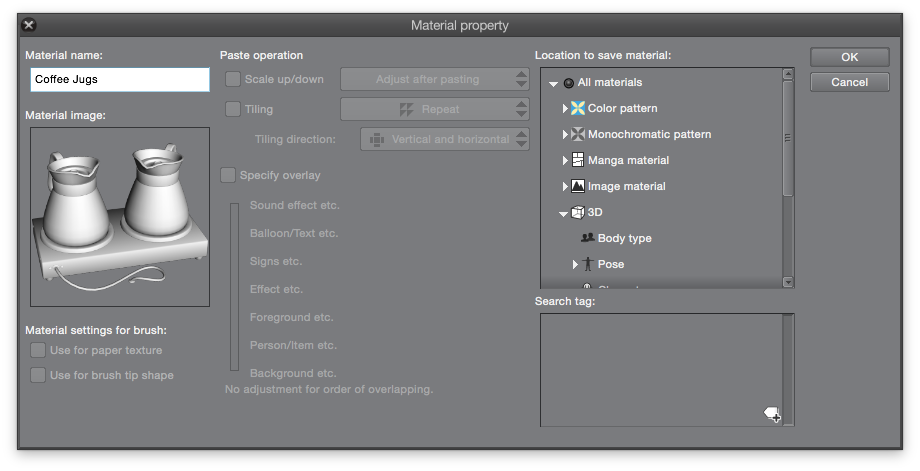This screenshot has width=920, height=471.
Task: Click the Monochromatic pattern icon
Action: click(578, 134)
